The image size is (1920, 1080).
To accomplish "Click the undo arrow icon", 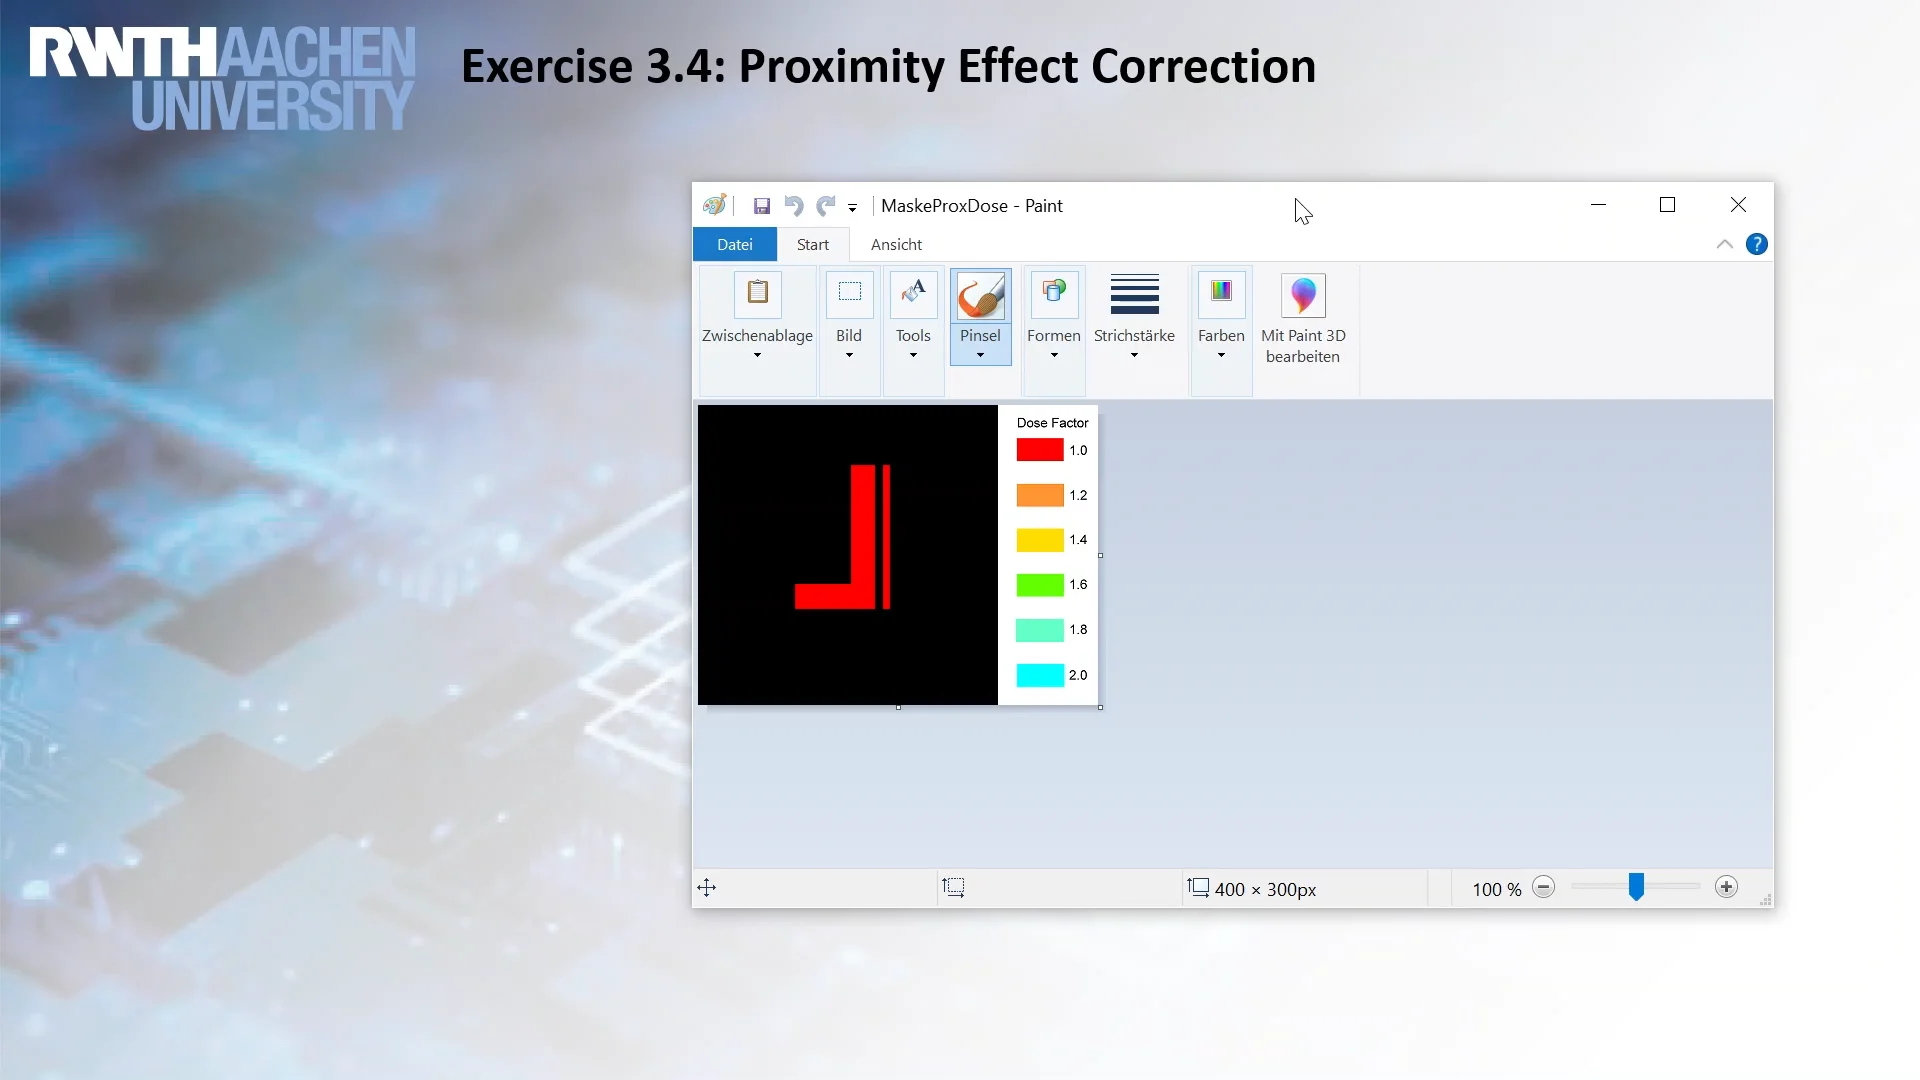I will tap(793, 205).
